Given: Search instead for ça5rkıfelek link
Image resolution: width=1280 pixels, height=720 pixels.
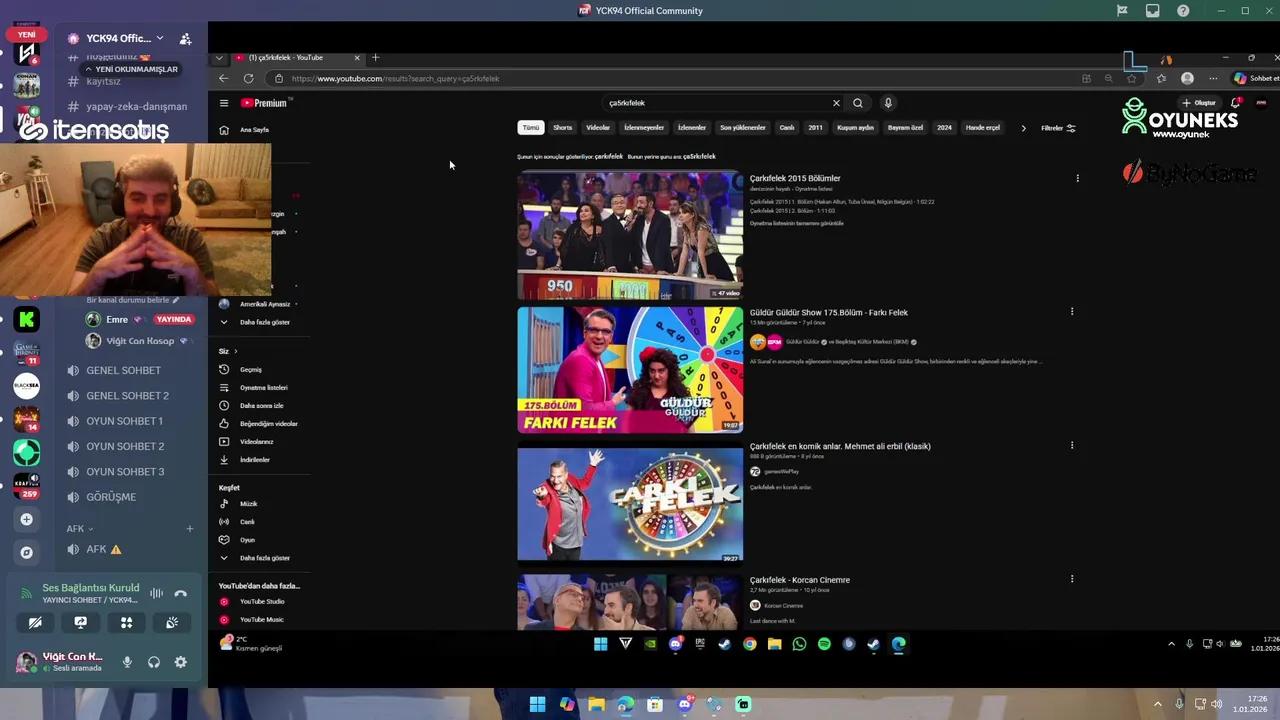Looking at the screenshot, I should [699, 156].
